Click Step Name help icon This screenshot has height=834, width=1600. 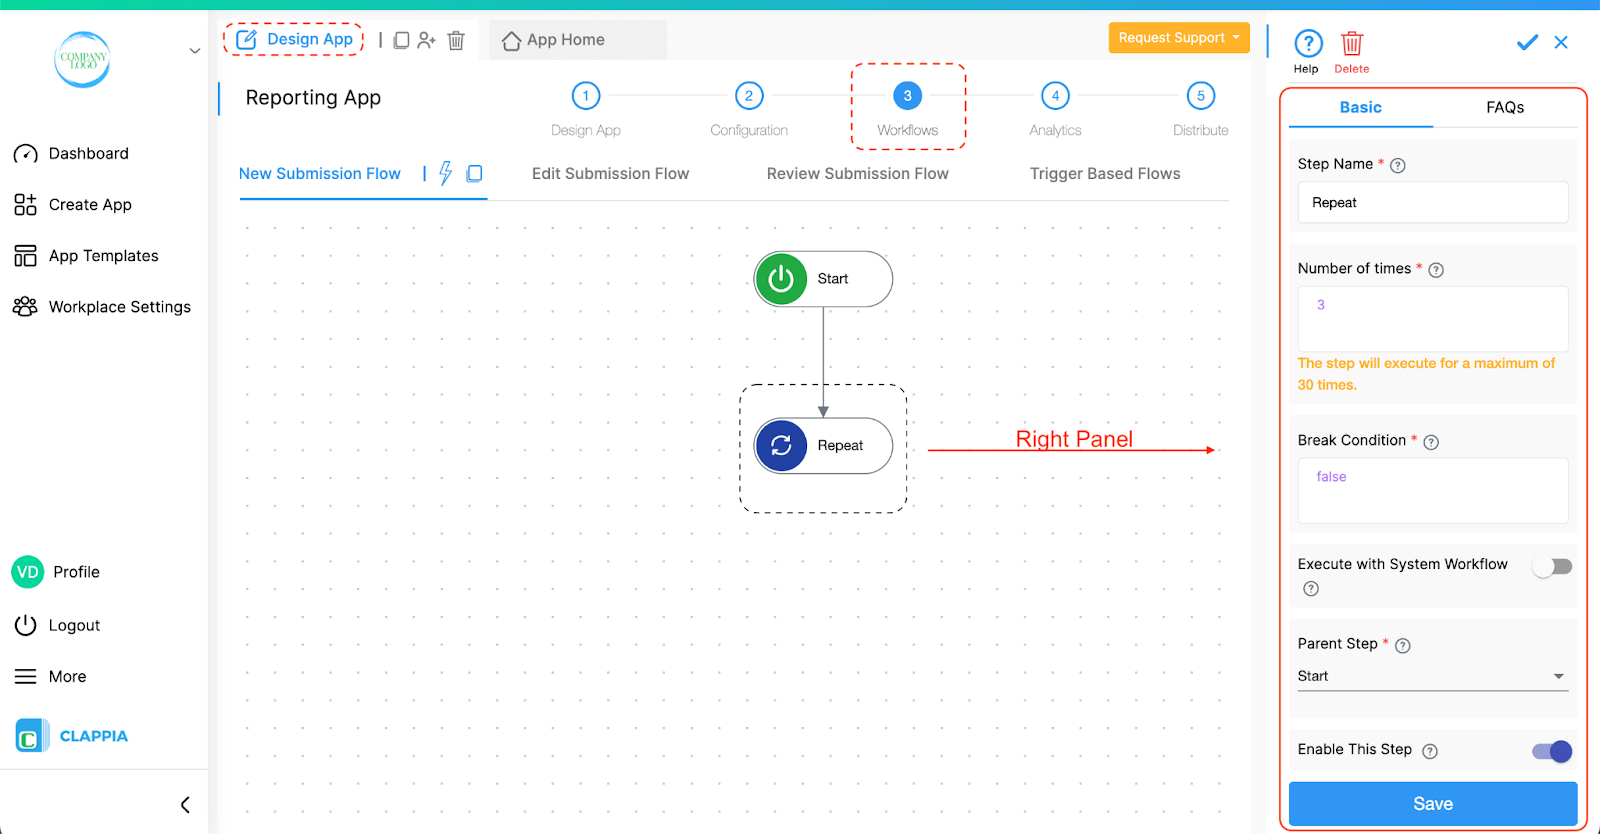click(1398, 165)
